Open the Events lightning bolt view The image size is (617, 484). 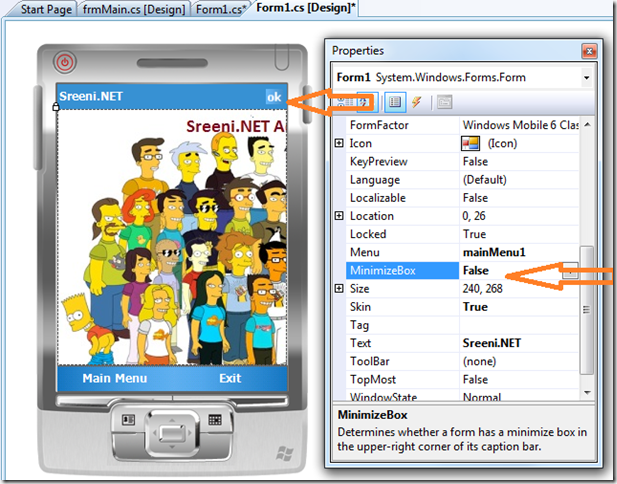pyautogui.click(x=417, y=102)
